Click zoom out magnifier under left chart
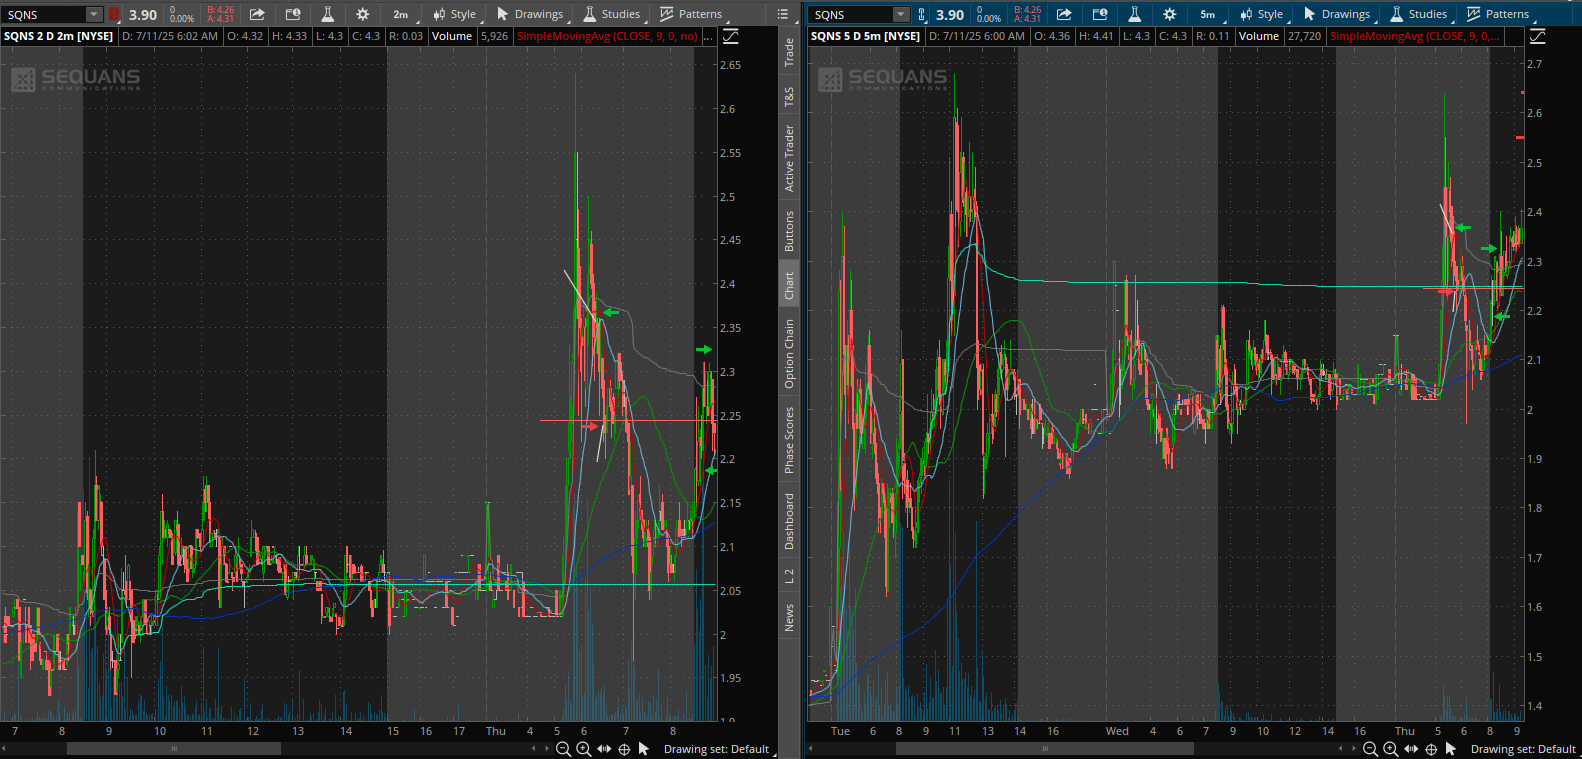This screenshot has height=759, width=1582. 563,749
